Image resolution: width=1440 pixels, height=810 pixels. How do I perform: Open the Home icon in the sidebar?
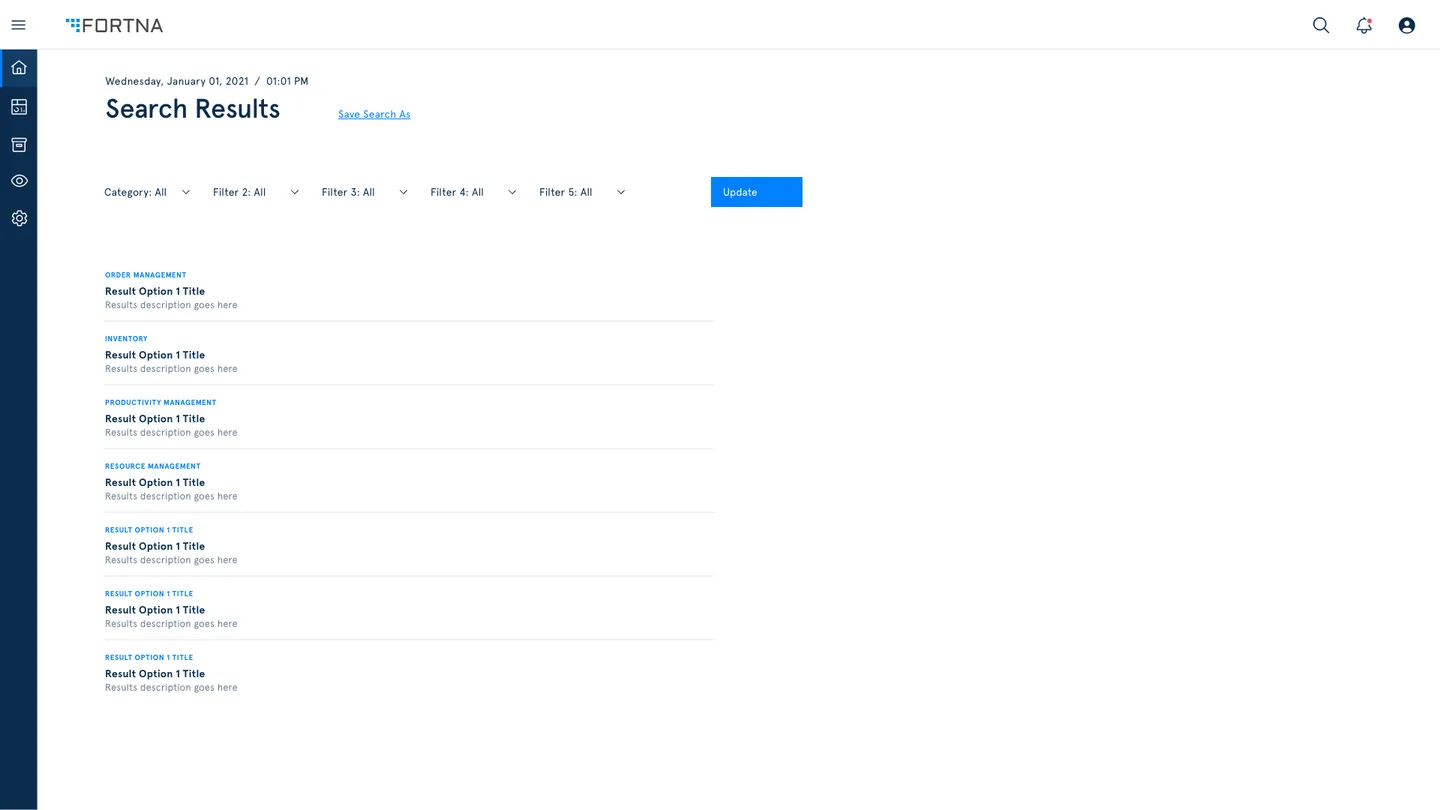(18, 67)
